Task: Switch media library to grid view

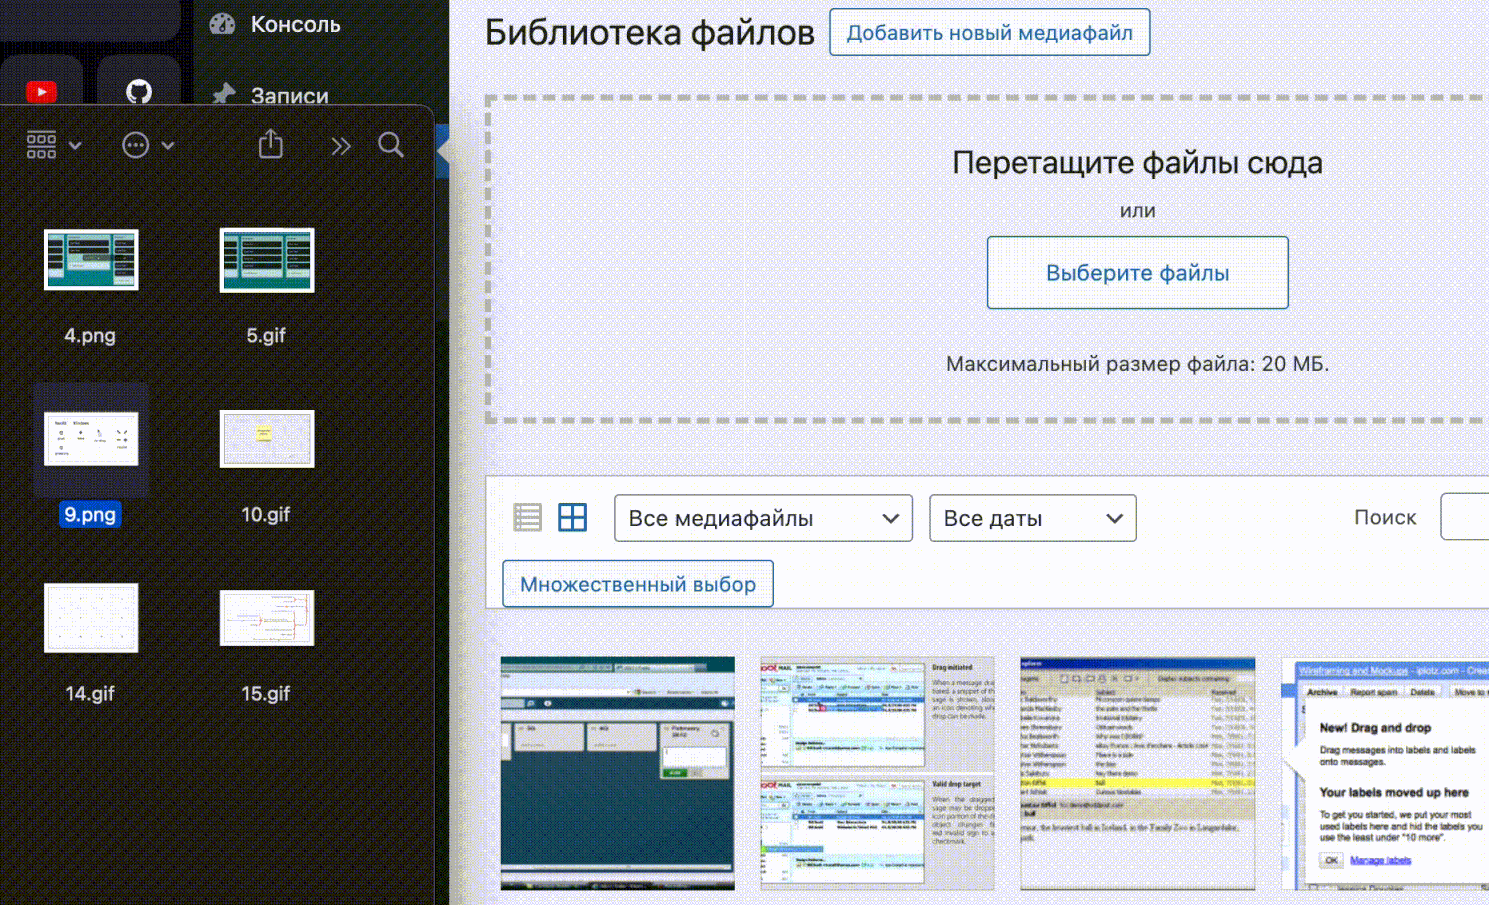Action: click(572, 517)
